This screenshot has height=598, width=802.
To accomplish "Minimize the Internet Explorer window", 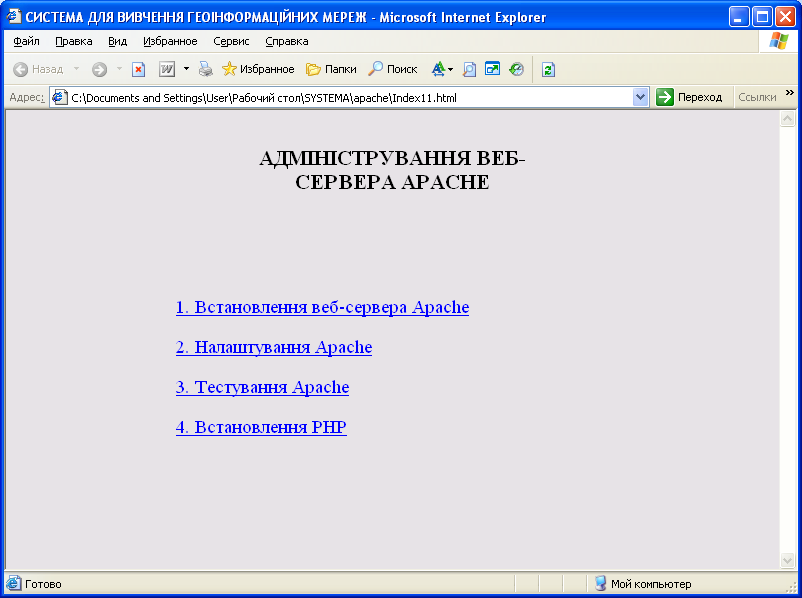I will pyautogui.click(x=739, y=17).
